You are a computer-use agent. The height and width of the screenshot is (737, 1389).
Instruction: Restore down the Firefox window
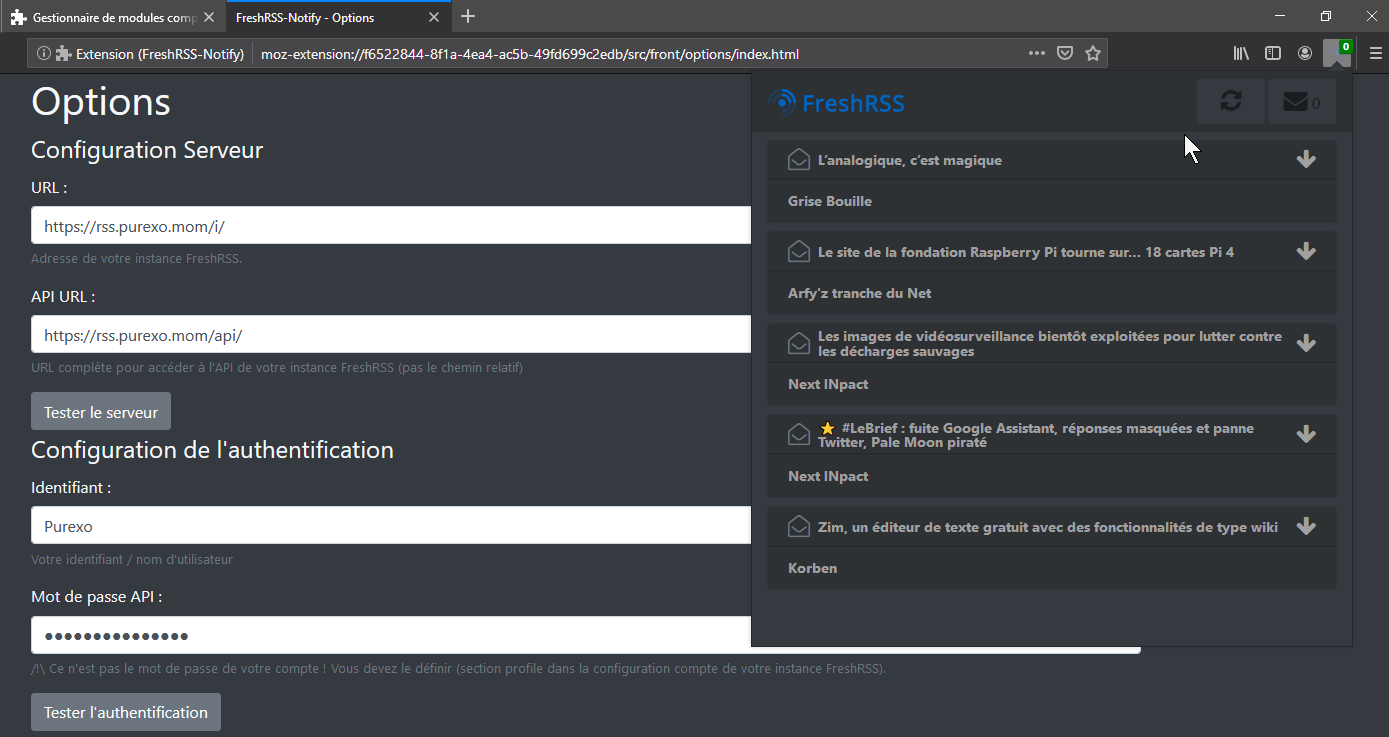(1326, 16)
